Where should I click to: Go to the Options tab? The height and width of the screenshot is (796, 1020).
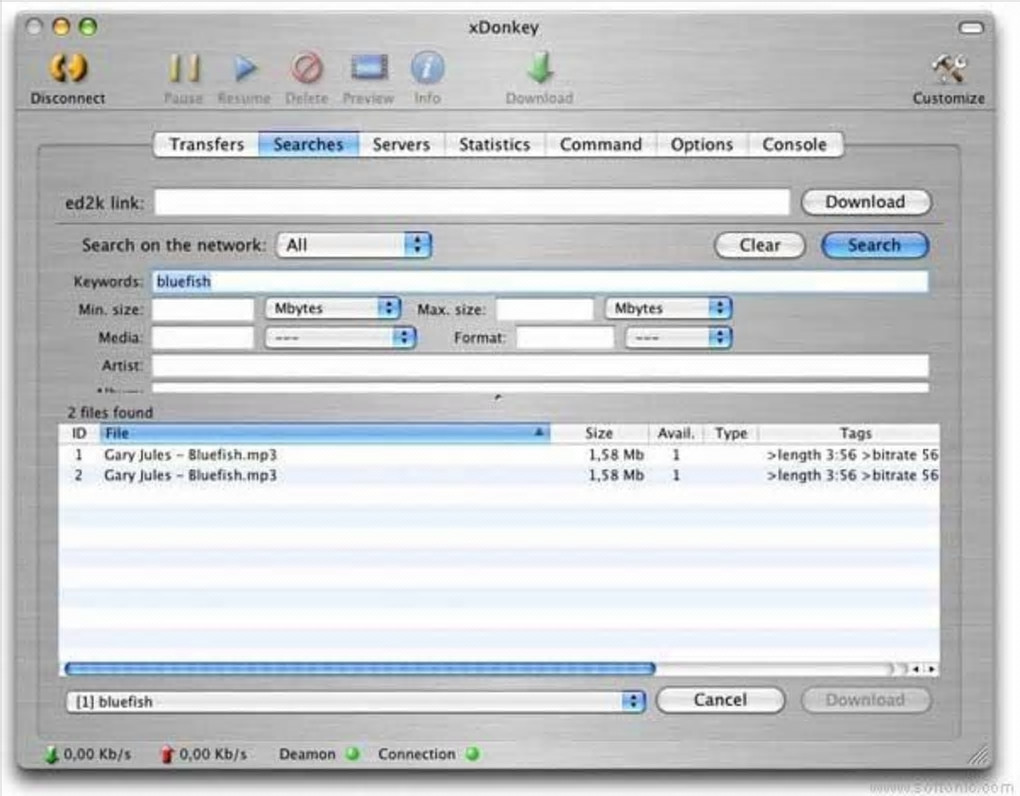pyautogui.click(x=702, y=144)
